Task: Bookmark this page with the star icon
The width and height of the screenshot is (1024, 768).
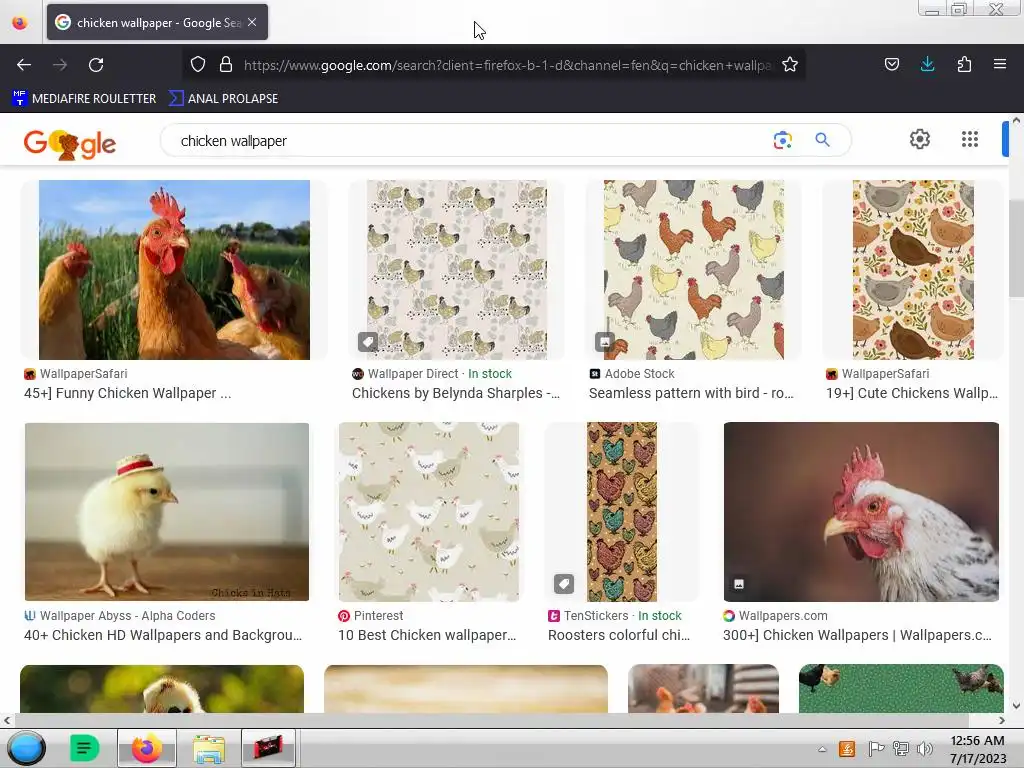Action: click(x=790, y=64)
